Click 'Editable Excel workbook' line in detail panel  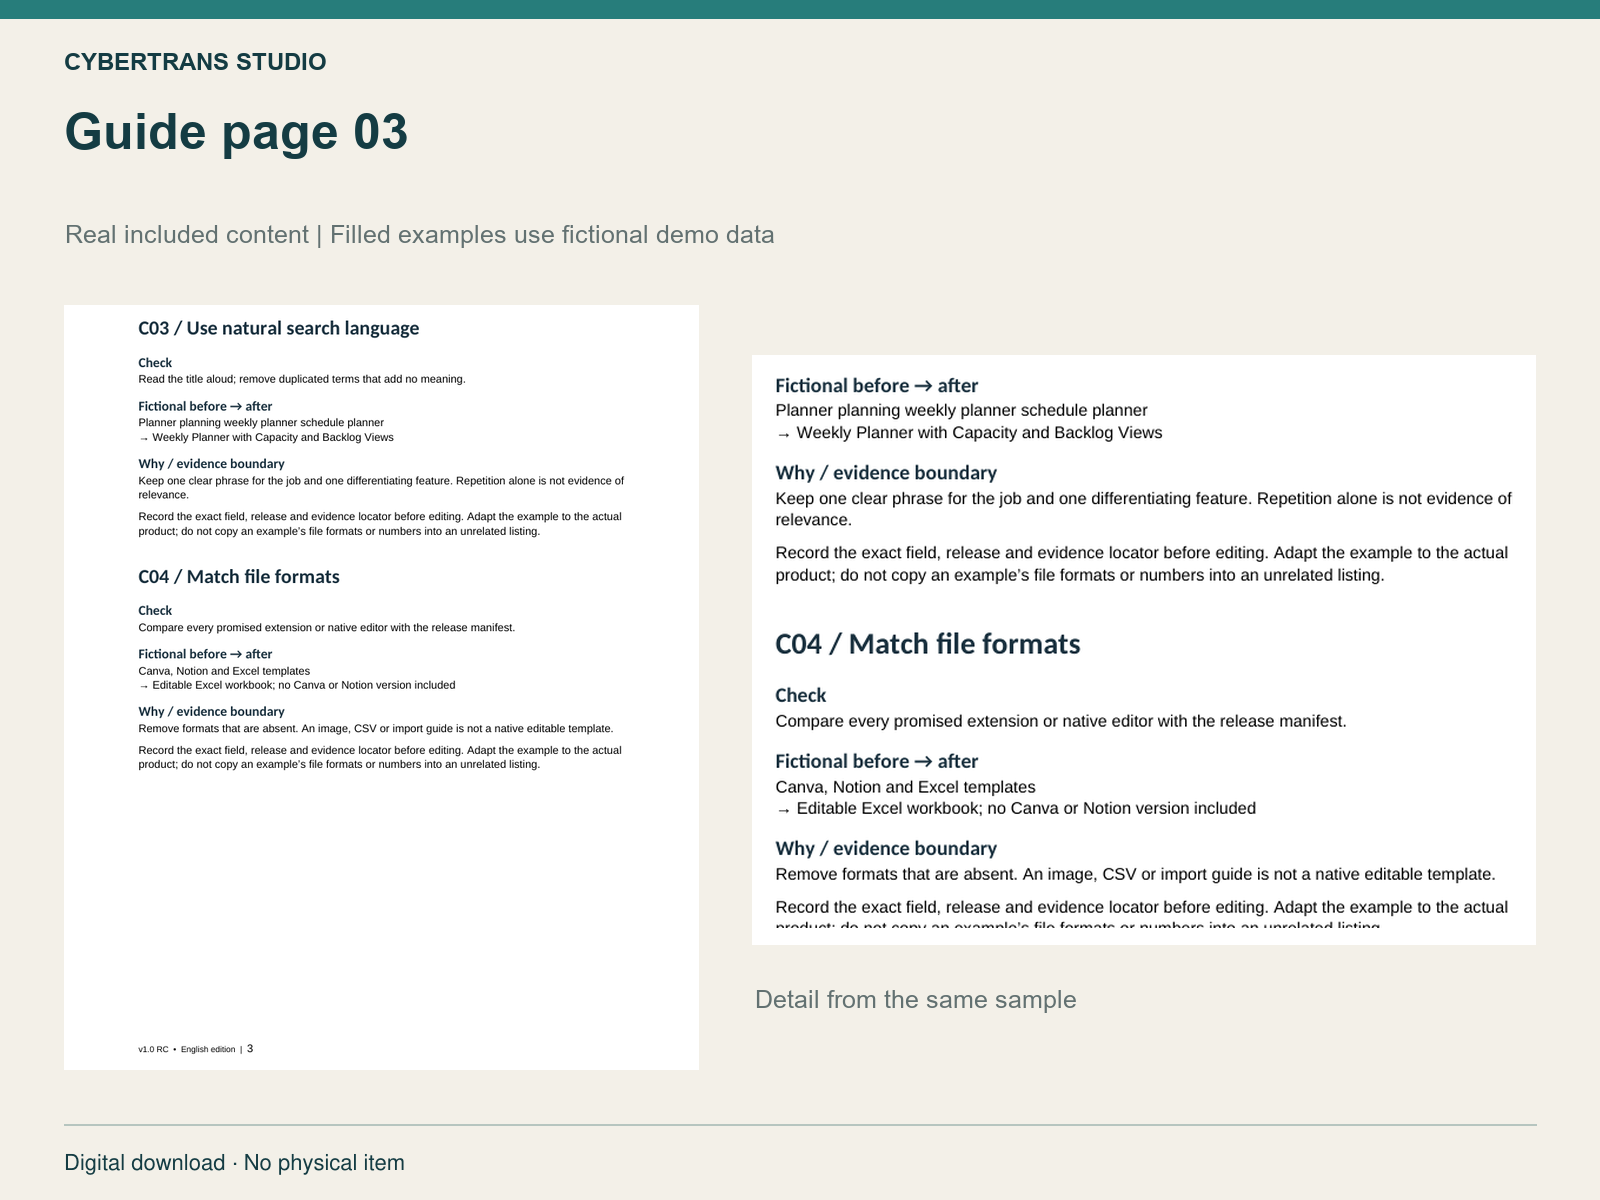pyautogui.click(x=1016, y=808)
